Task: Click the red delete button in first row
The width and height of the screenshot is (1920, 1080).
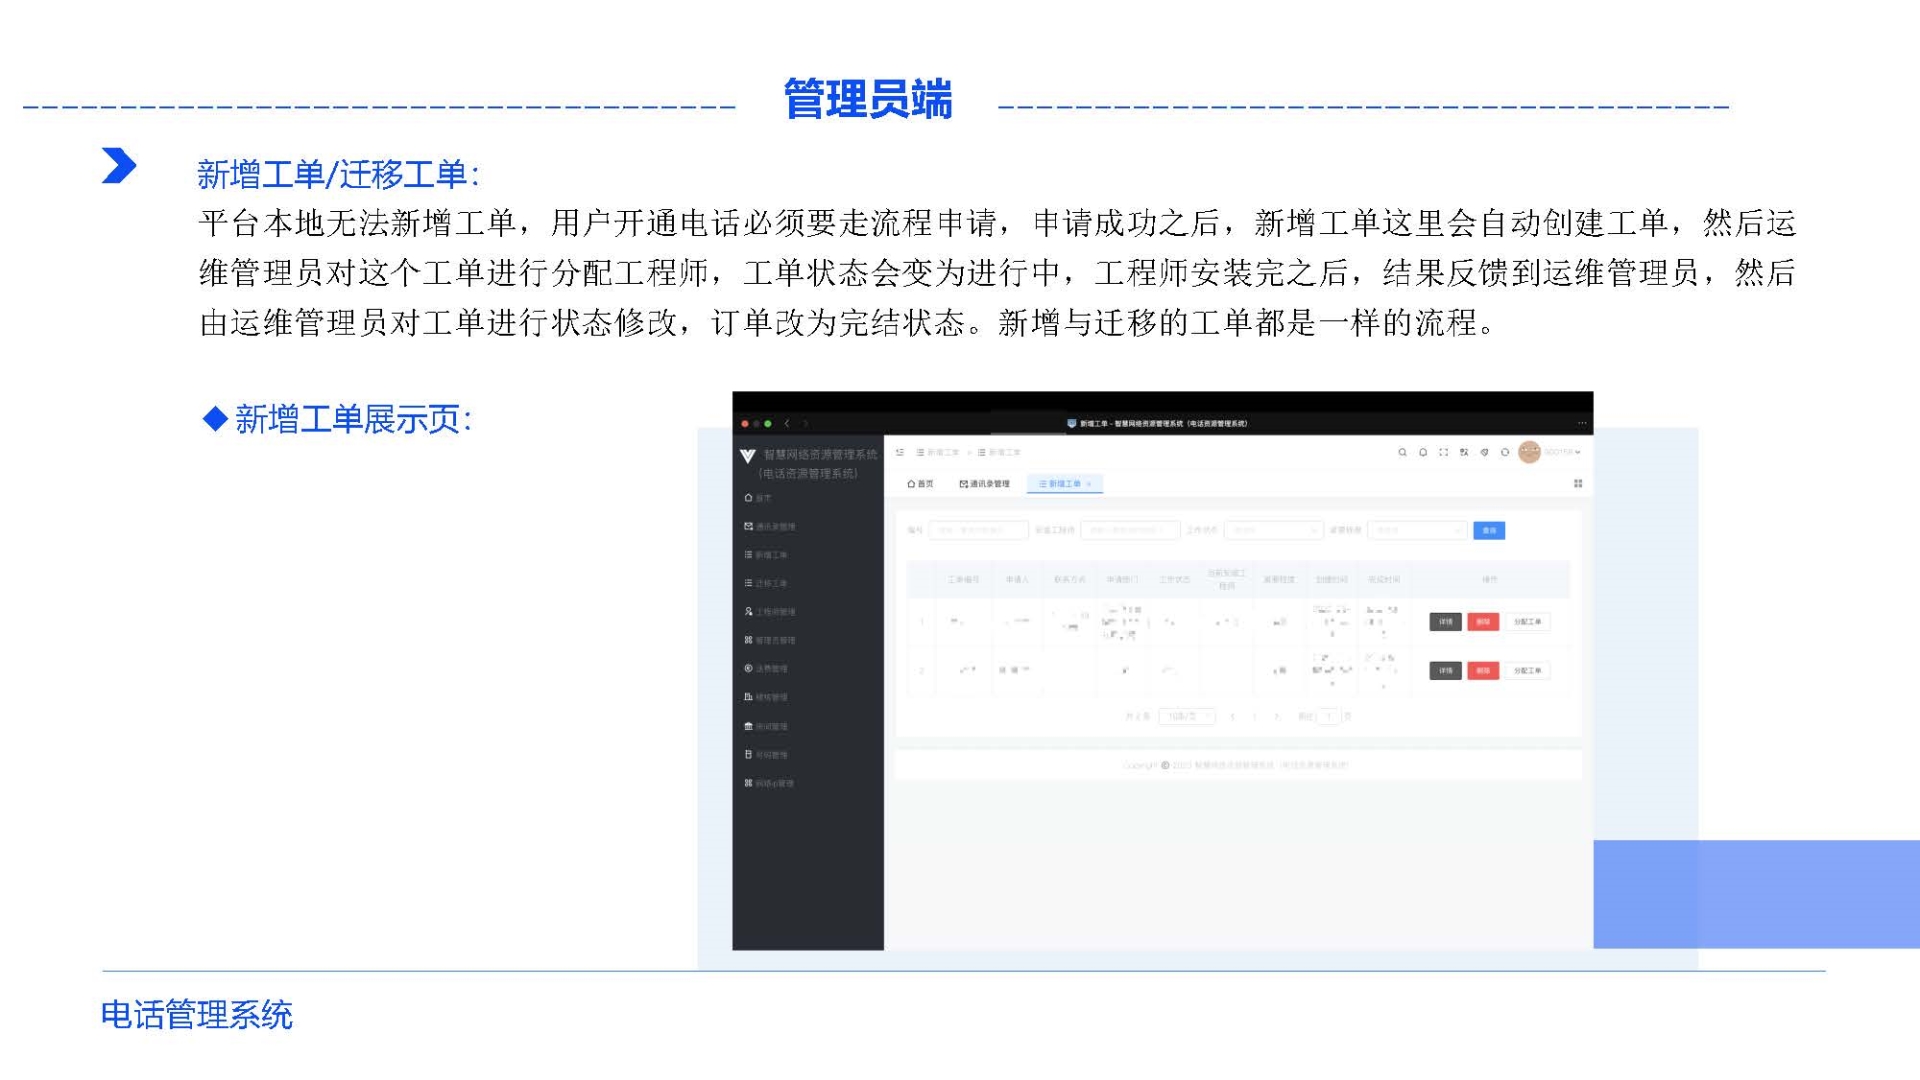Action: pos(1483,622)
